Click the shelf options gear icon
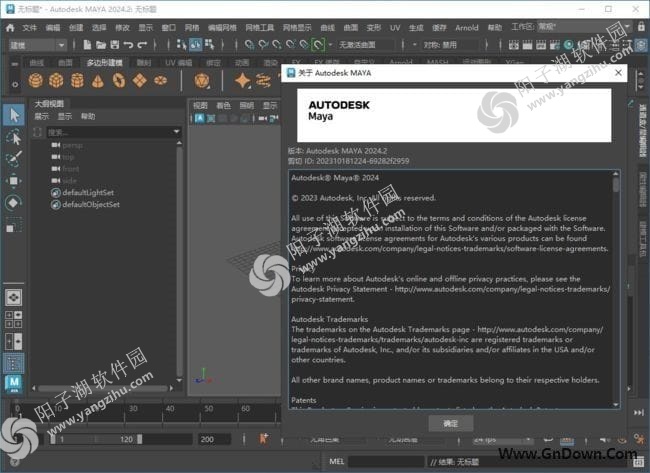The height and width of the screenshot is (473, 650). [15, 84]
